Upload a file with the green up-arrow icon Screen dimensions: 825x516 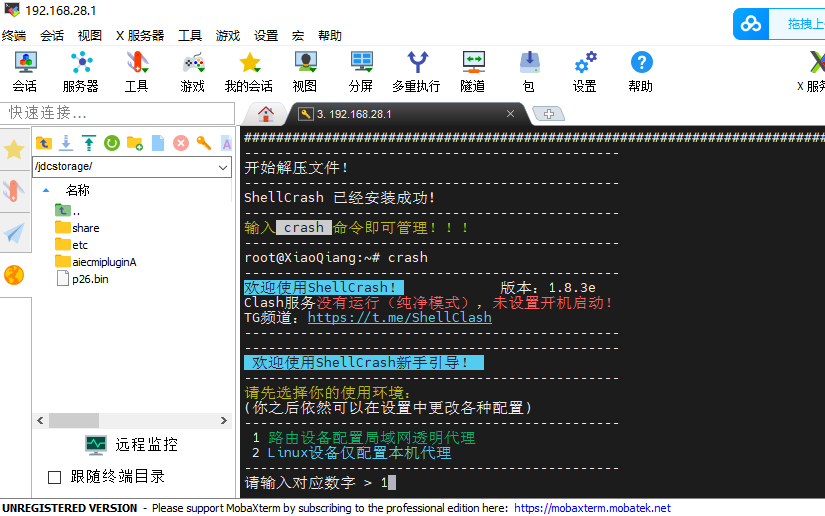coord(89,143)
